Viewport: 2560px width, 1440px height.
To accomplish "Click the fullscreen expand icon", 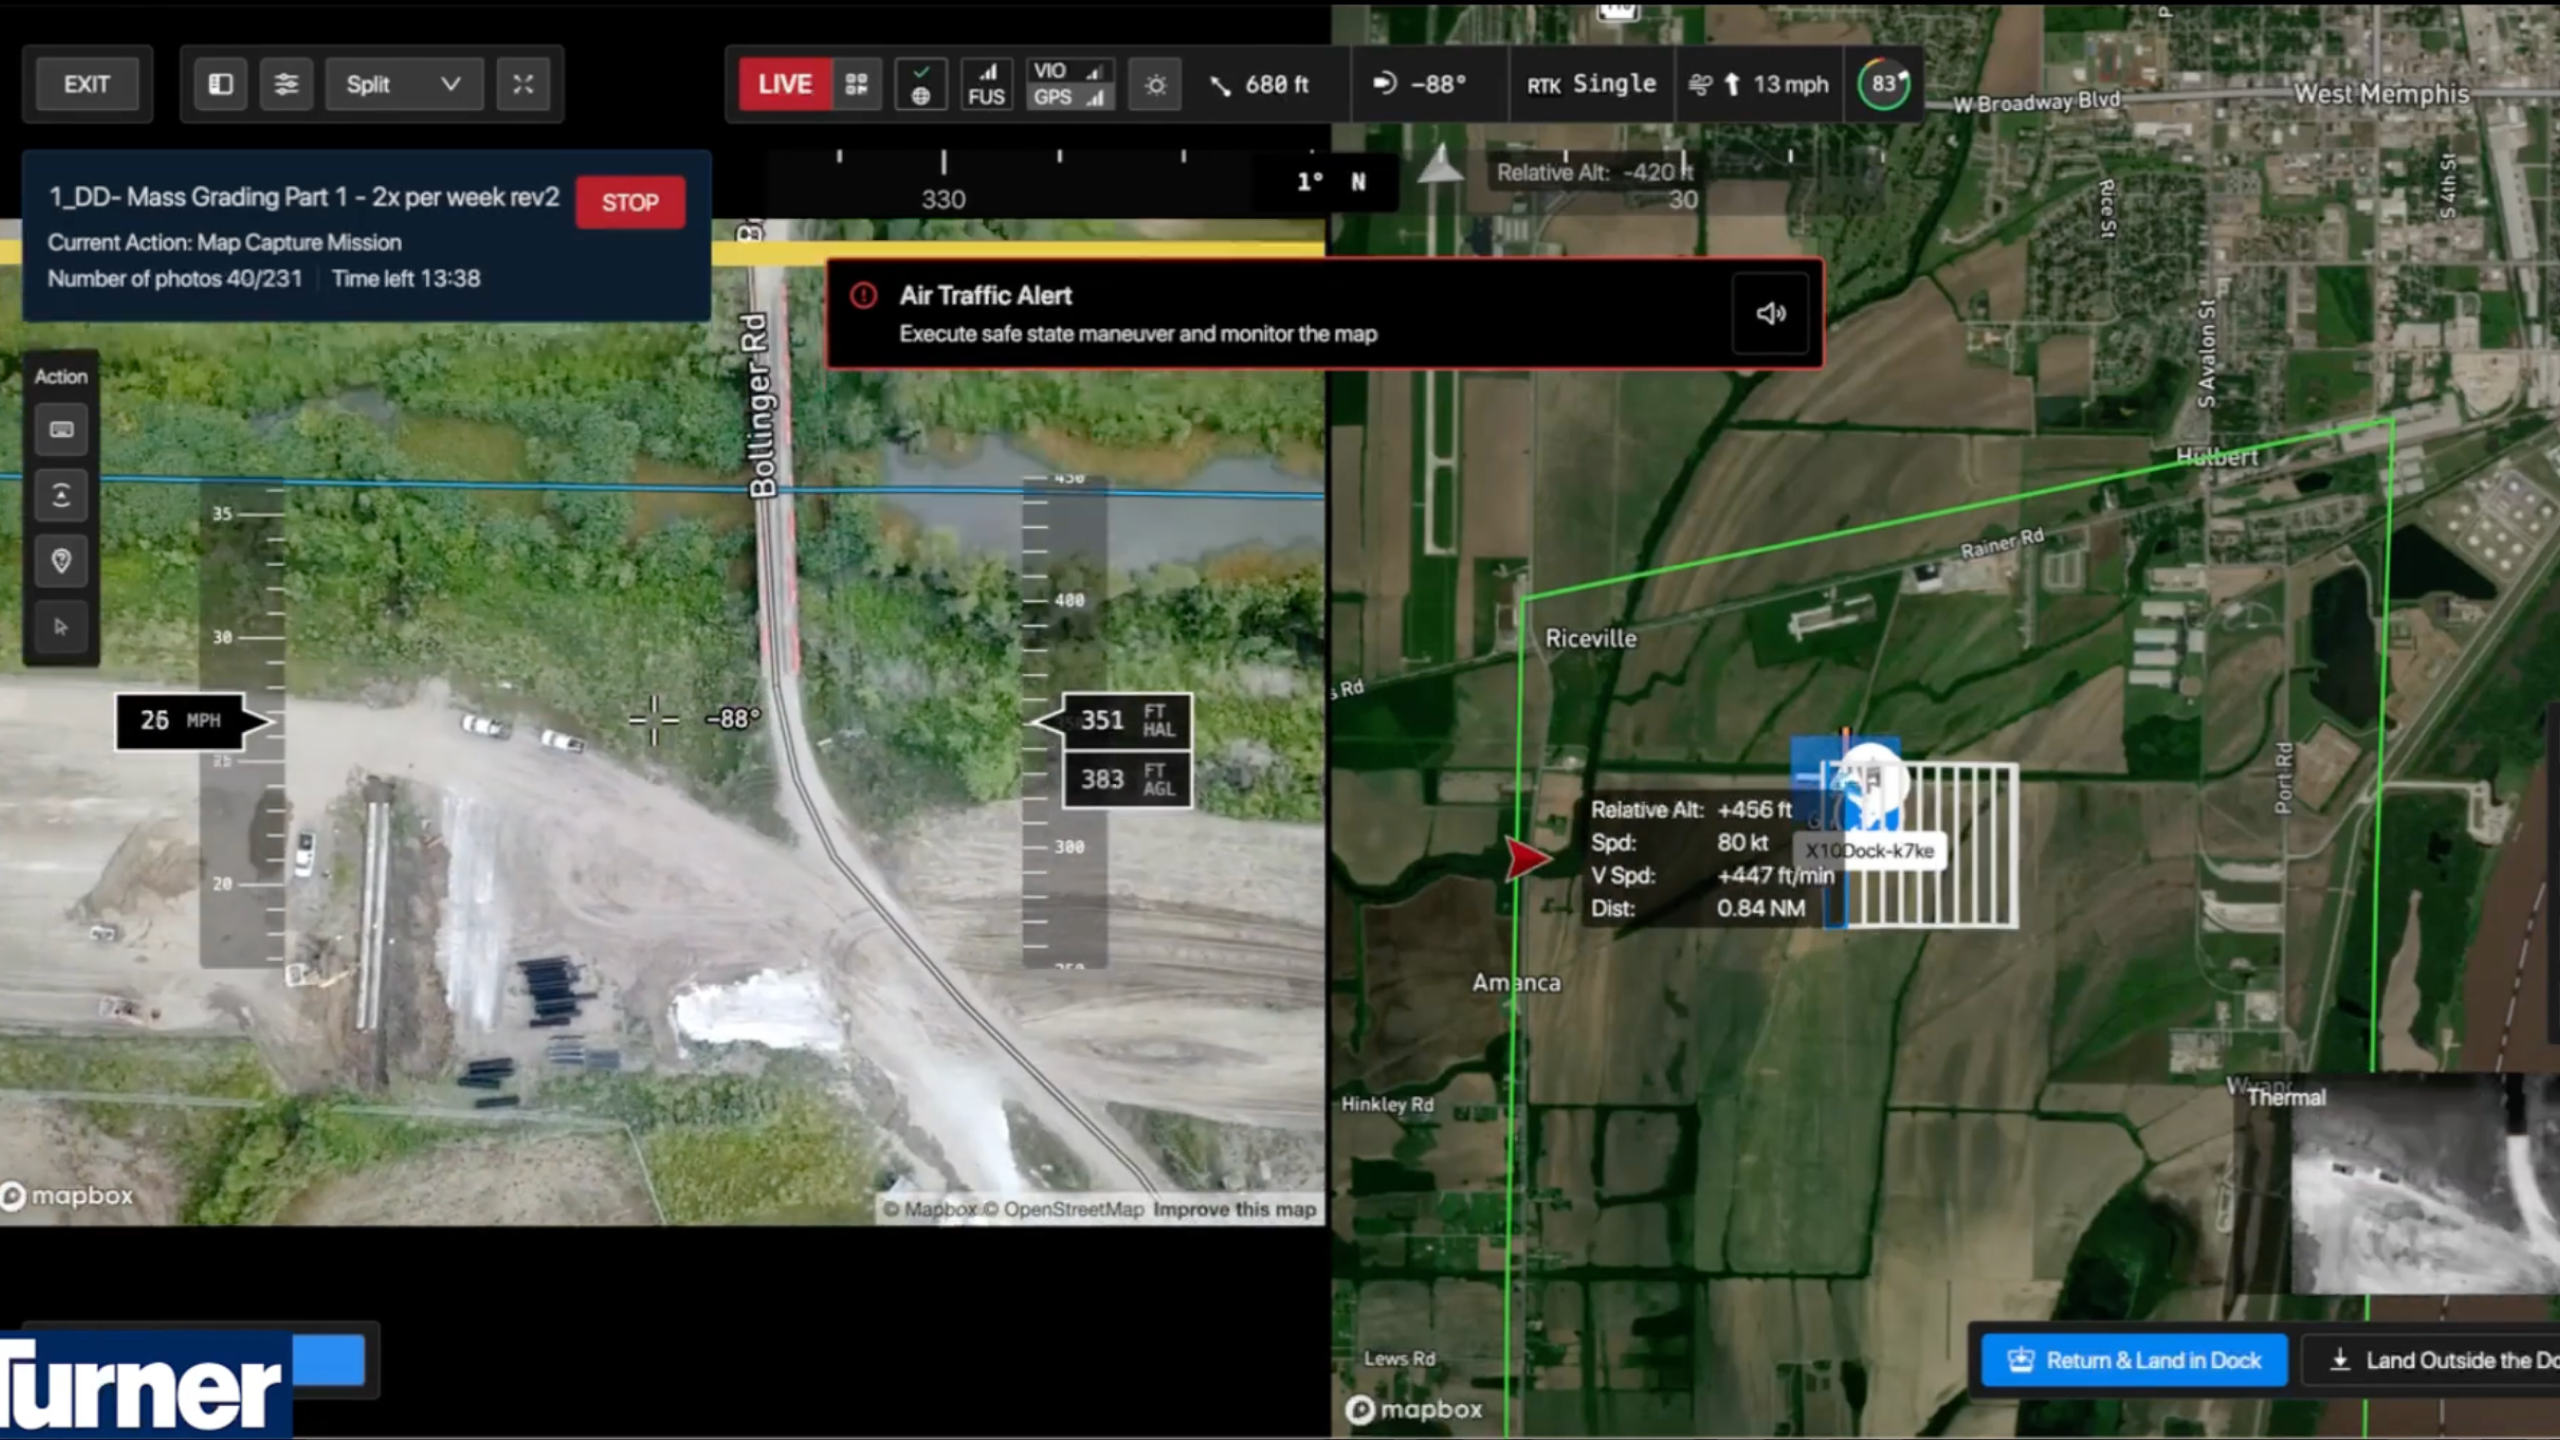I will [523, 84].
